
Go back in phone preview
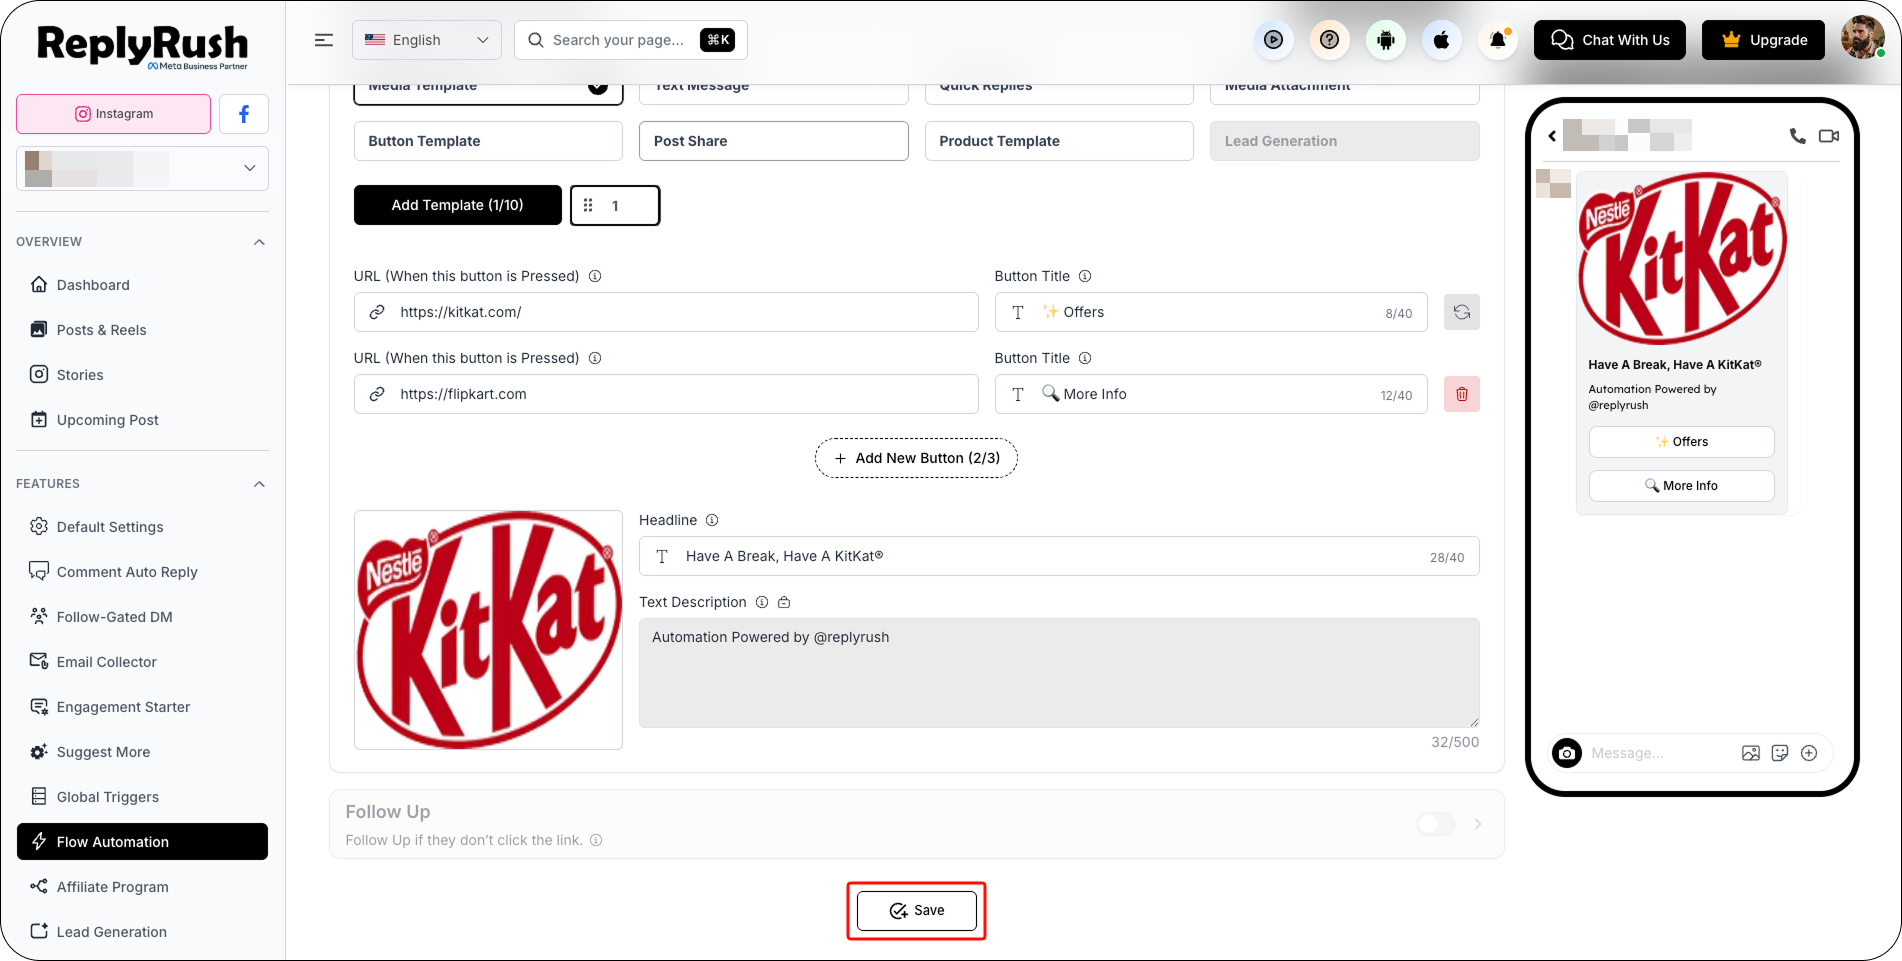click(1552, 136)
